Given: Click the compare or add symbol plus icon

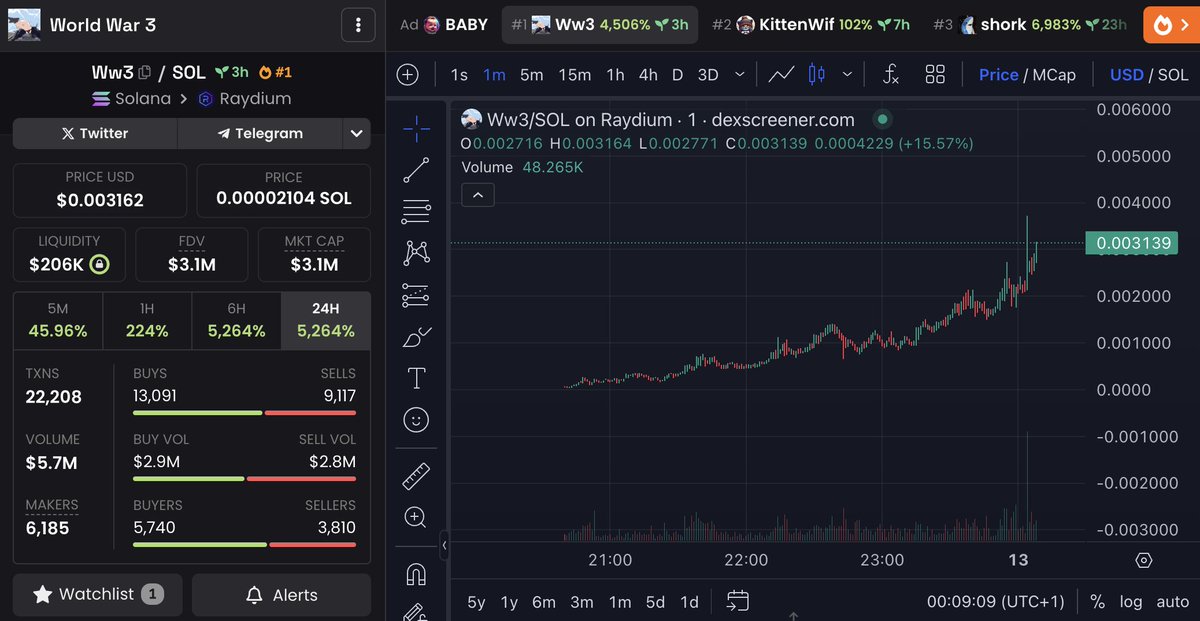Looking at the screenshot, I should (x=408, y=75).
